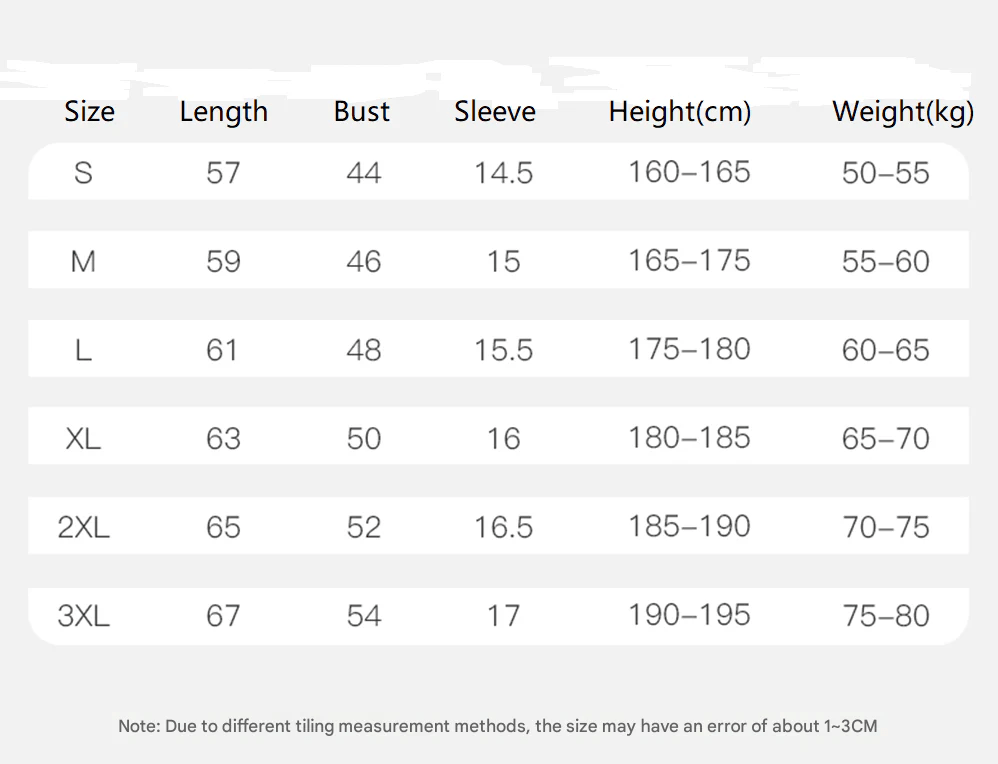The width and height of the screenshot is (998, 764).
Task: Click length value 65 in 2XL row
Action: tap(223, 527)
